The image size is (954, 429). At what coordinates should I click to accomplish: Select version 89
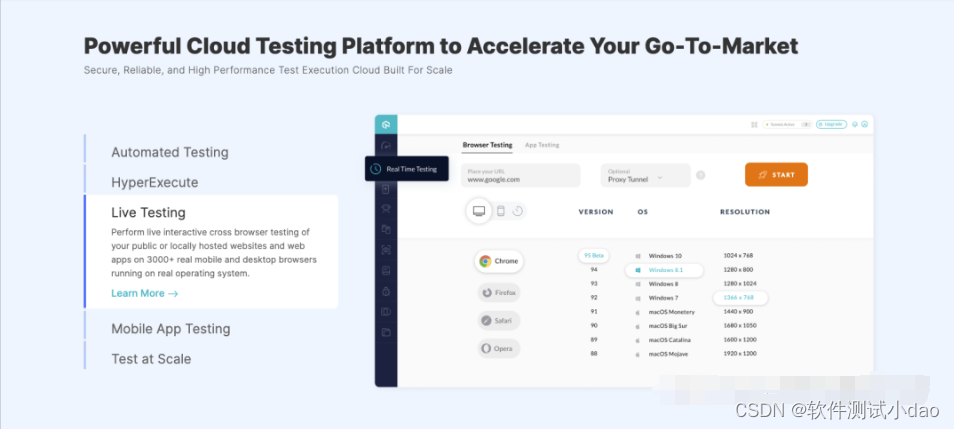click(594, 340)
